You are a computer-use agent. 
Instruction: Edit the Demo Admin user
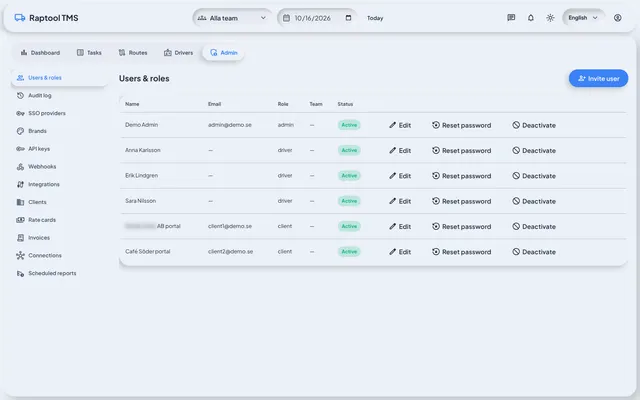pyautogui.click(x=400, y=125)
